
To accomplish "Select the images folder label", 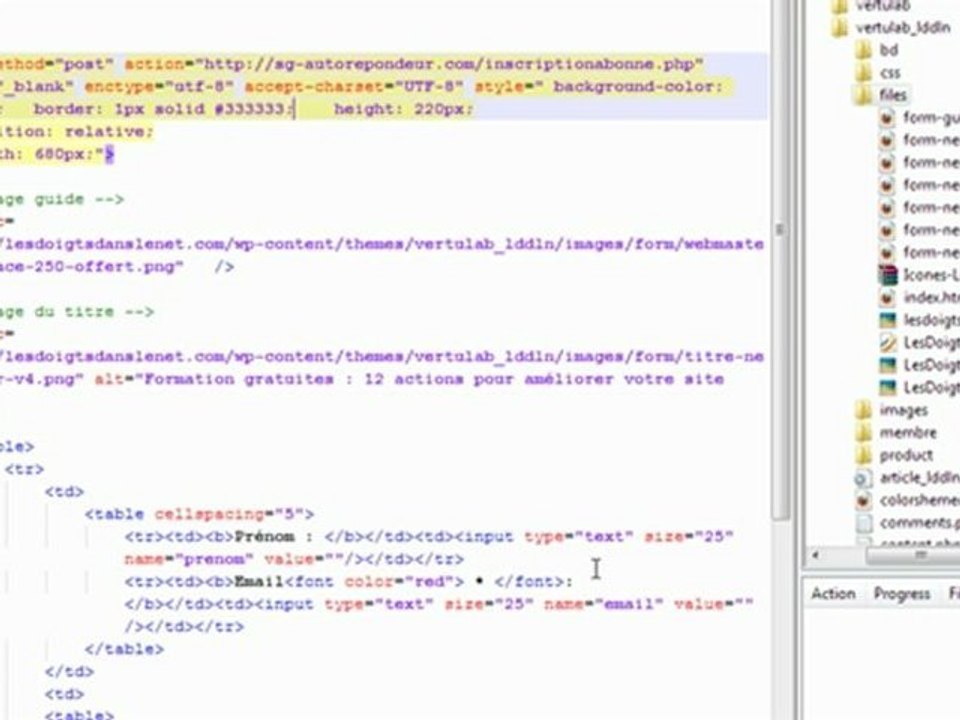I will point(904,410).
